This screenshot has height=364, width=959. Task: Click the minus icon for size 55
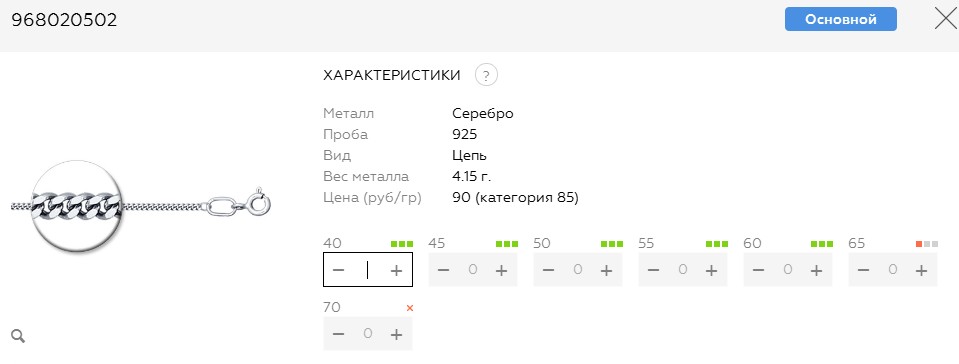coord(654,270)
